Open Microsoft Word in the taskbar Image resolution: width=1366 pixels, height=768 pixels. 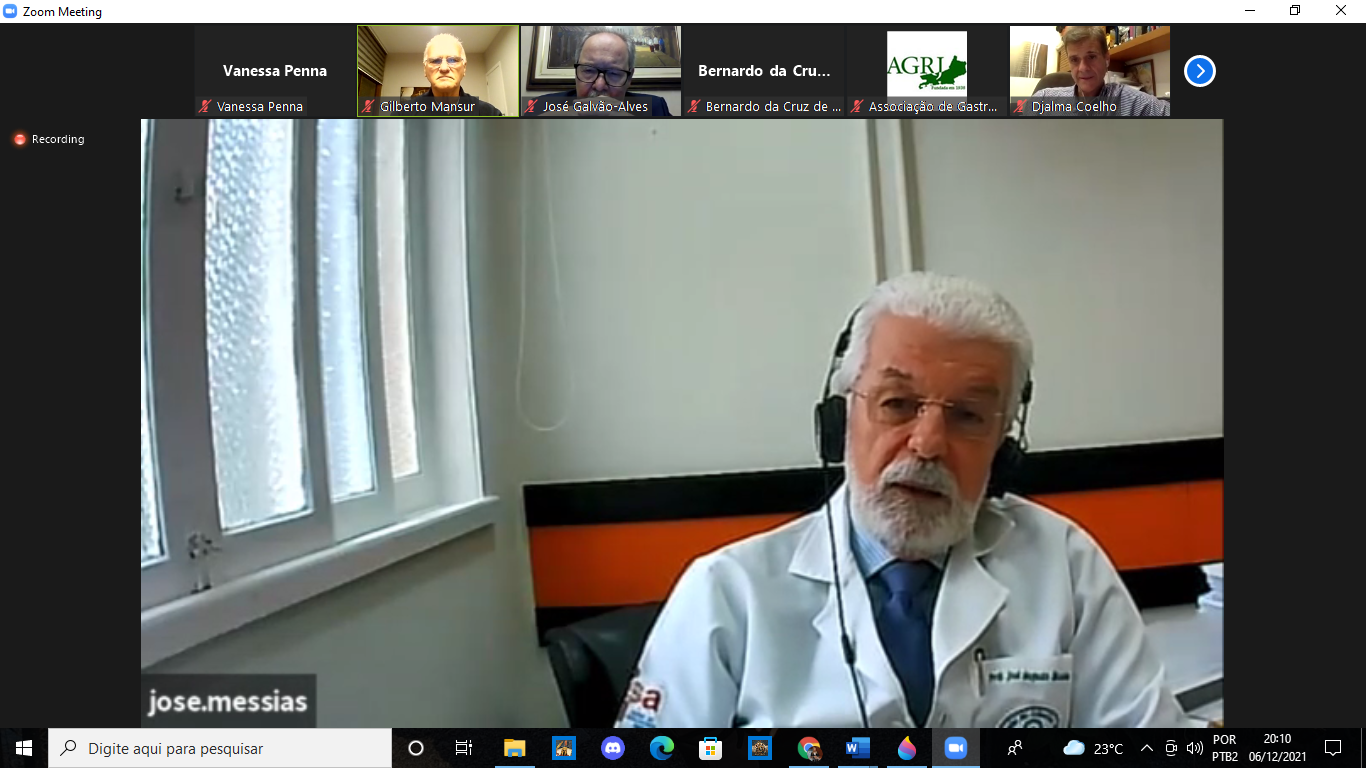coord(858,748)
